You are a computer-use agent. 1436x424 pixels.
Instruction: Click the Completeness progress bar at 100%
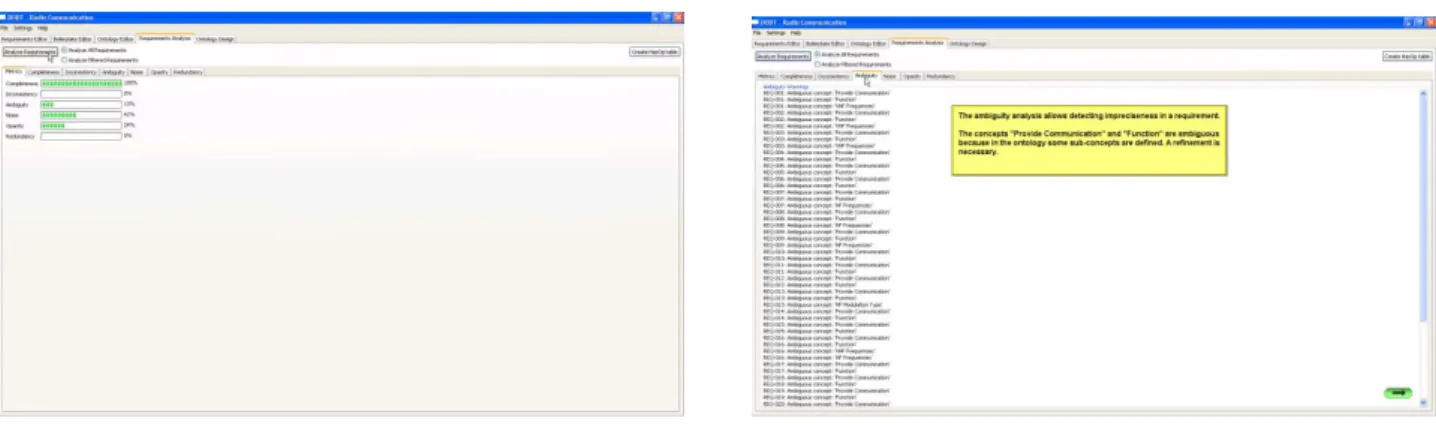pyautogui.click(x=81, y=84)
